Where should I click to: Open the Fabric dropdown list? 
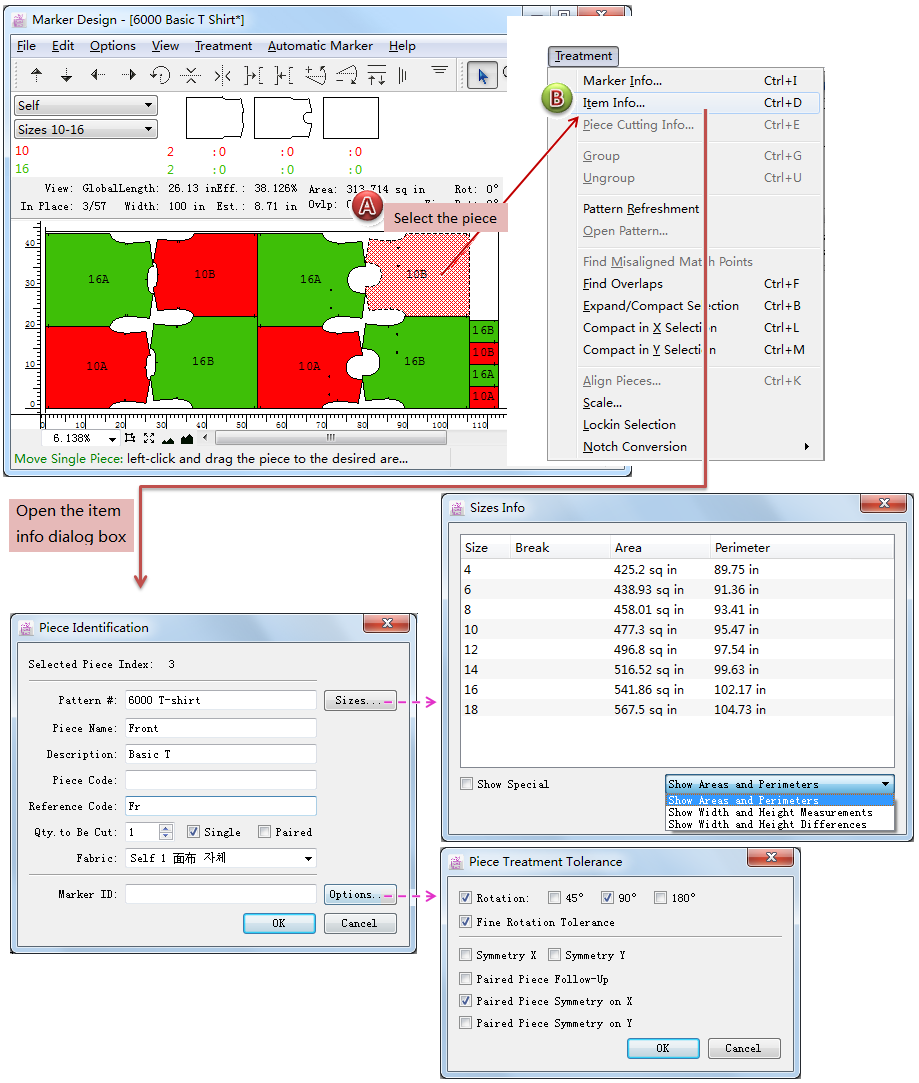tap(308, 858)
